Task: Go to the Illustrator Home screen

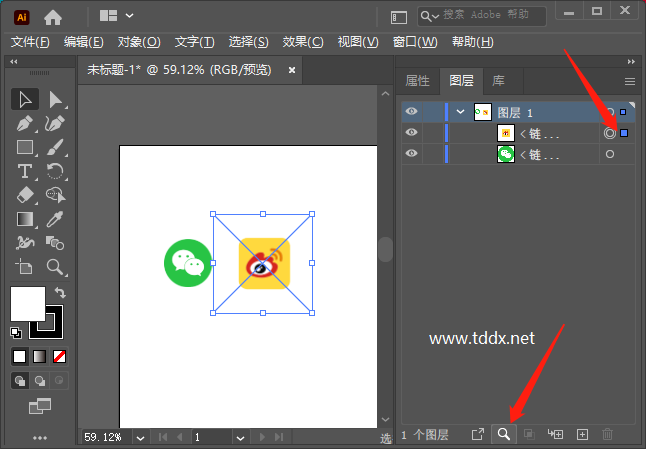Action: [x=53, y=17]
